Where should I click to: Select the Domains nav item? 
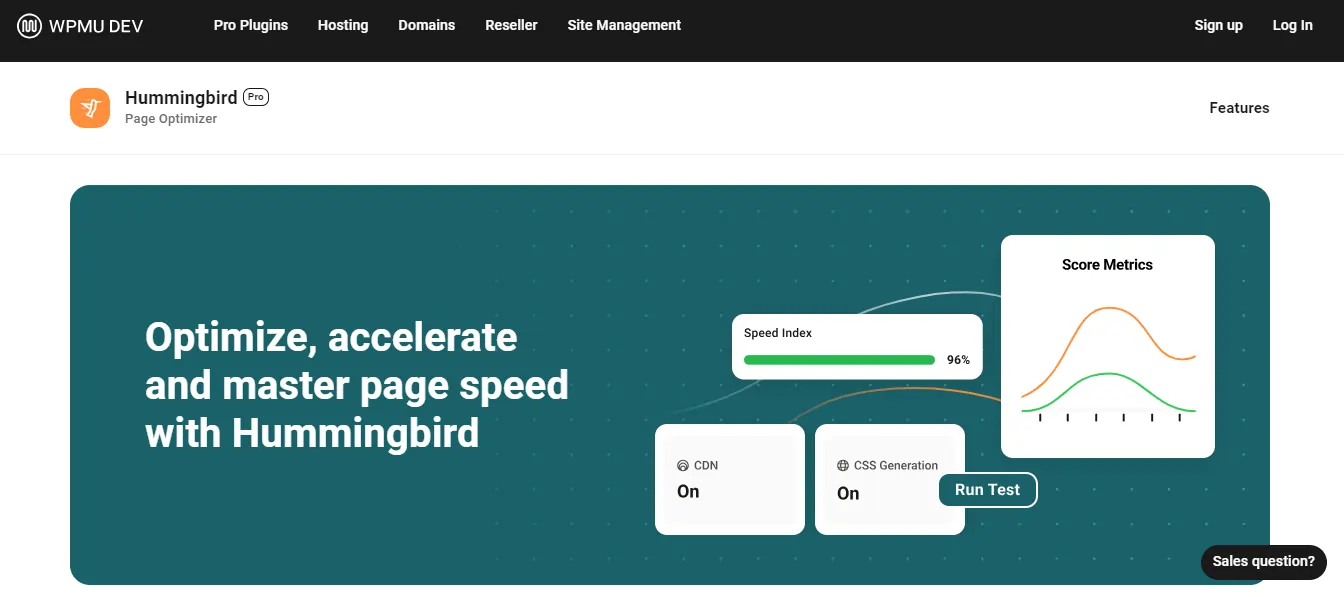(426, 25)
